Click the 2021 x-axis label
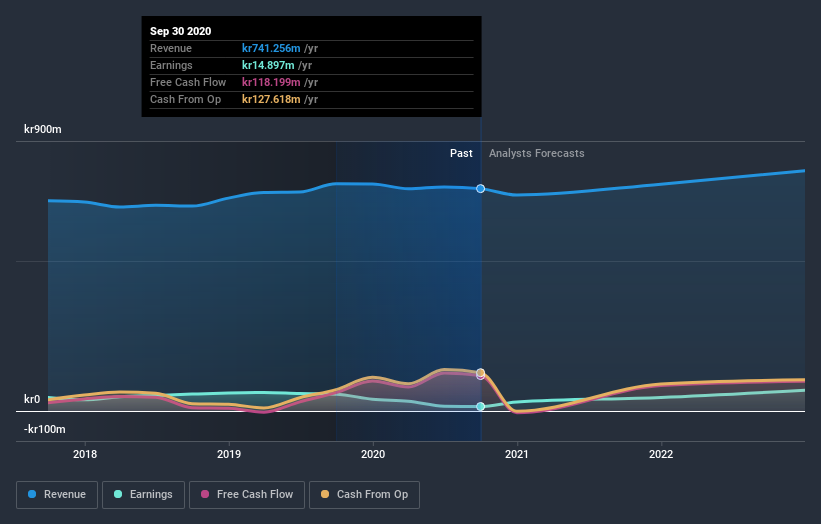The width and height of the screenshot is (821, 524). (517, 454)
